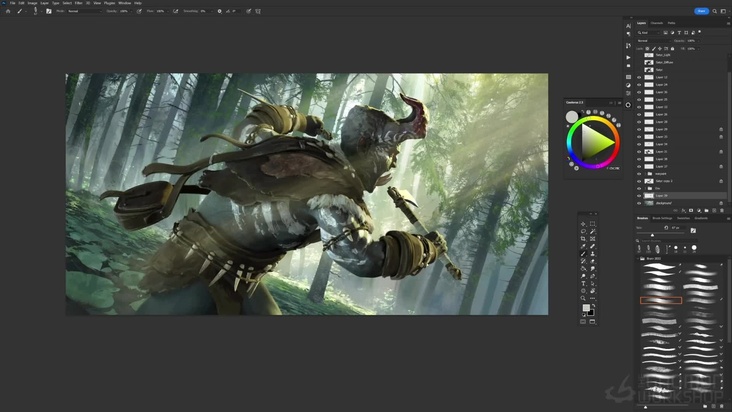
Task: Select the Brush tool in the toolbox
Action: point(583,254)
